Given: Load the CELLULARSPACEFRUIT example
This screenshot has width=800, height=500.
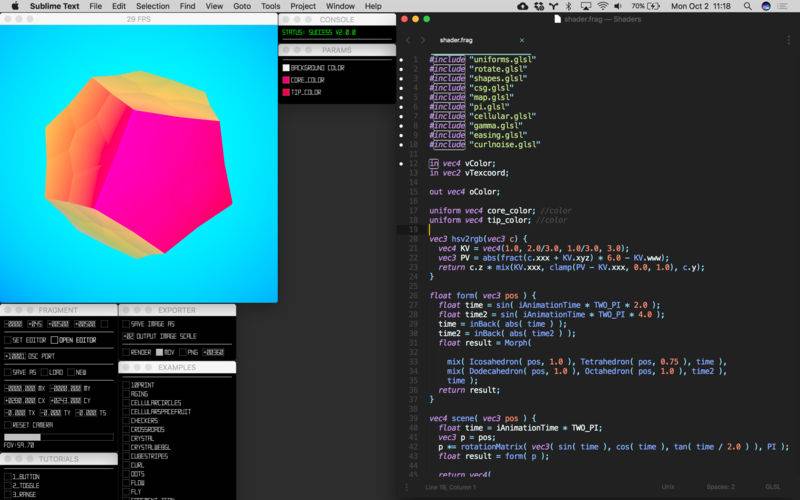Looking at the screenshot, I should [x=157, y=412].
